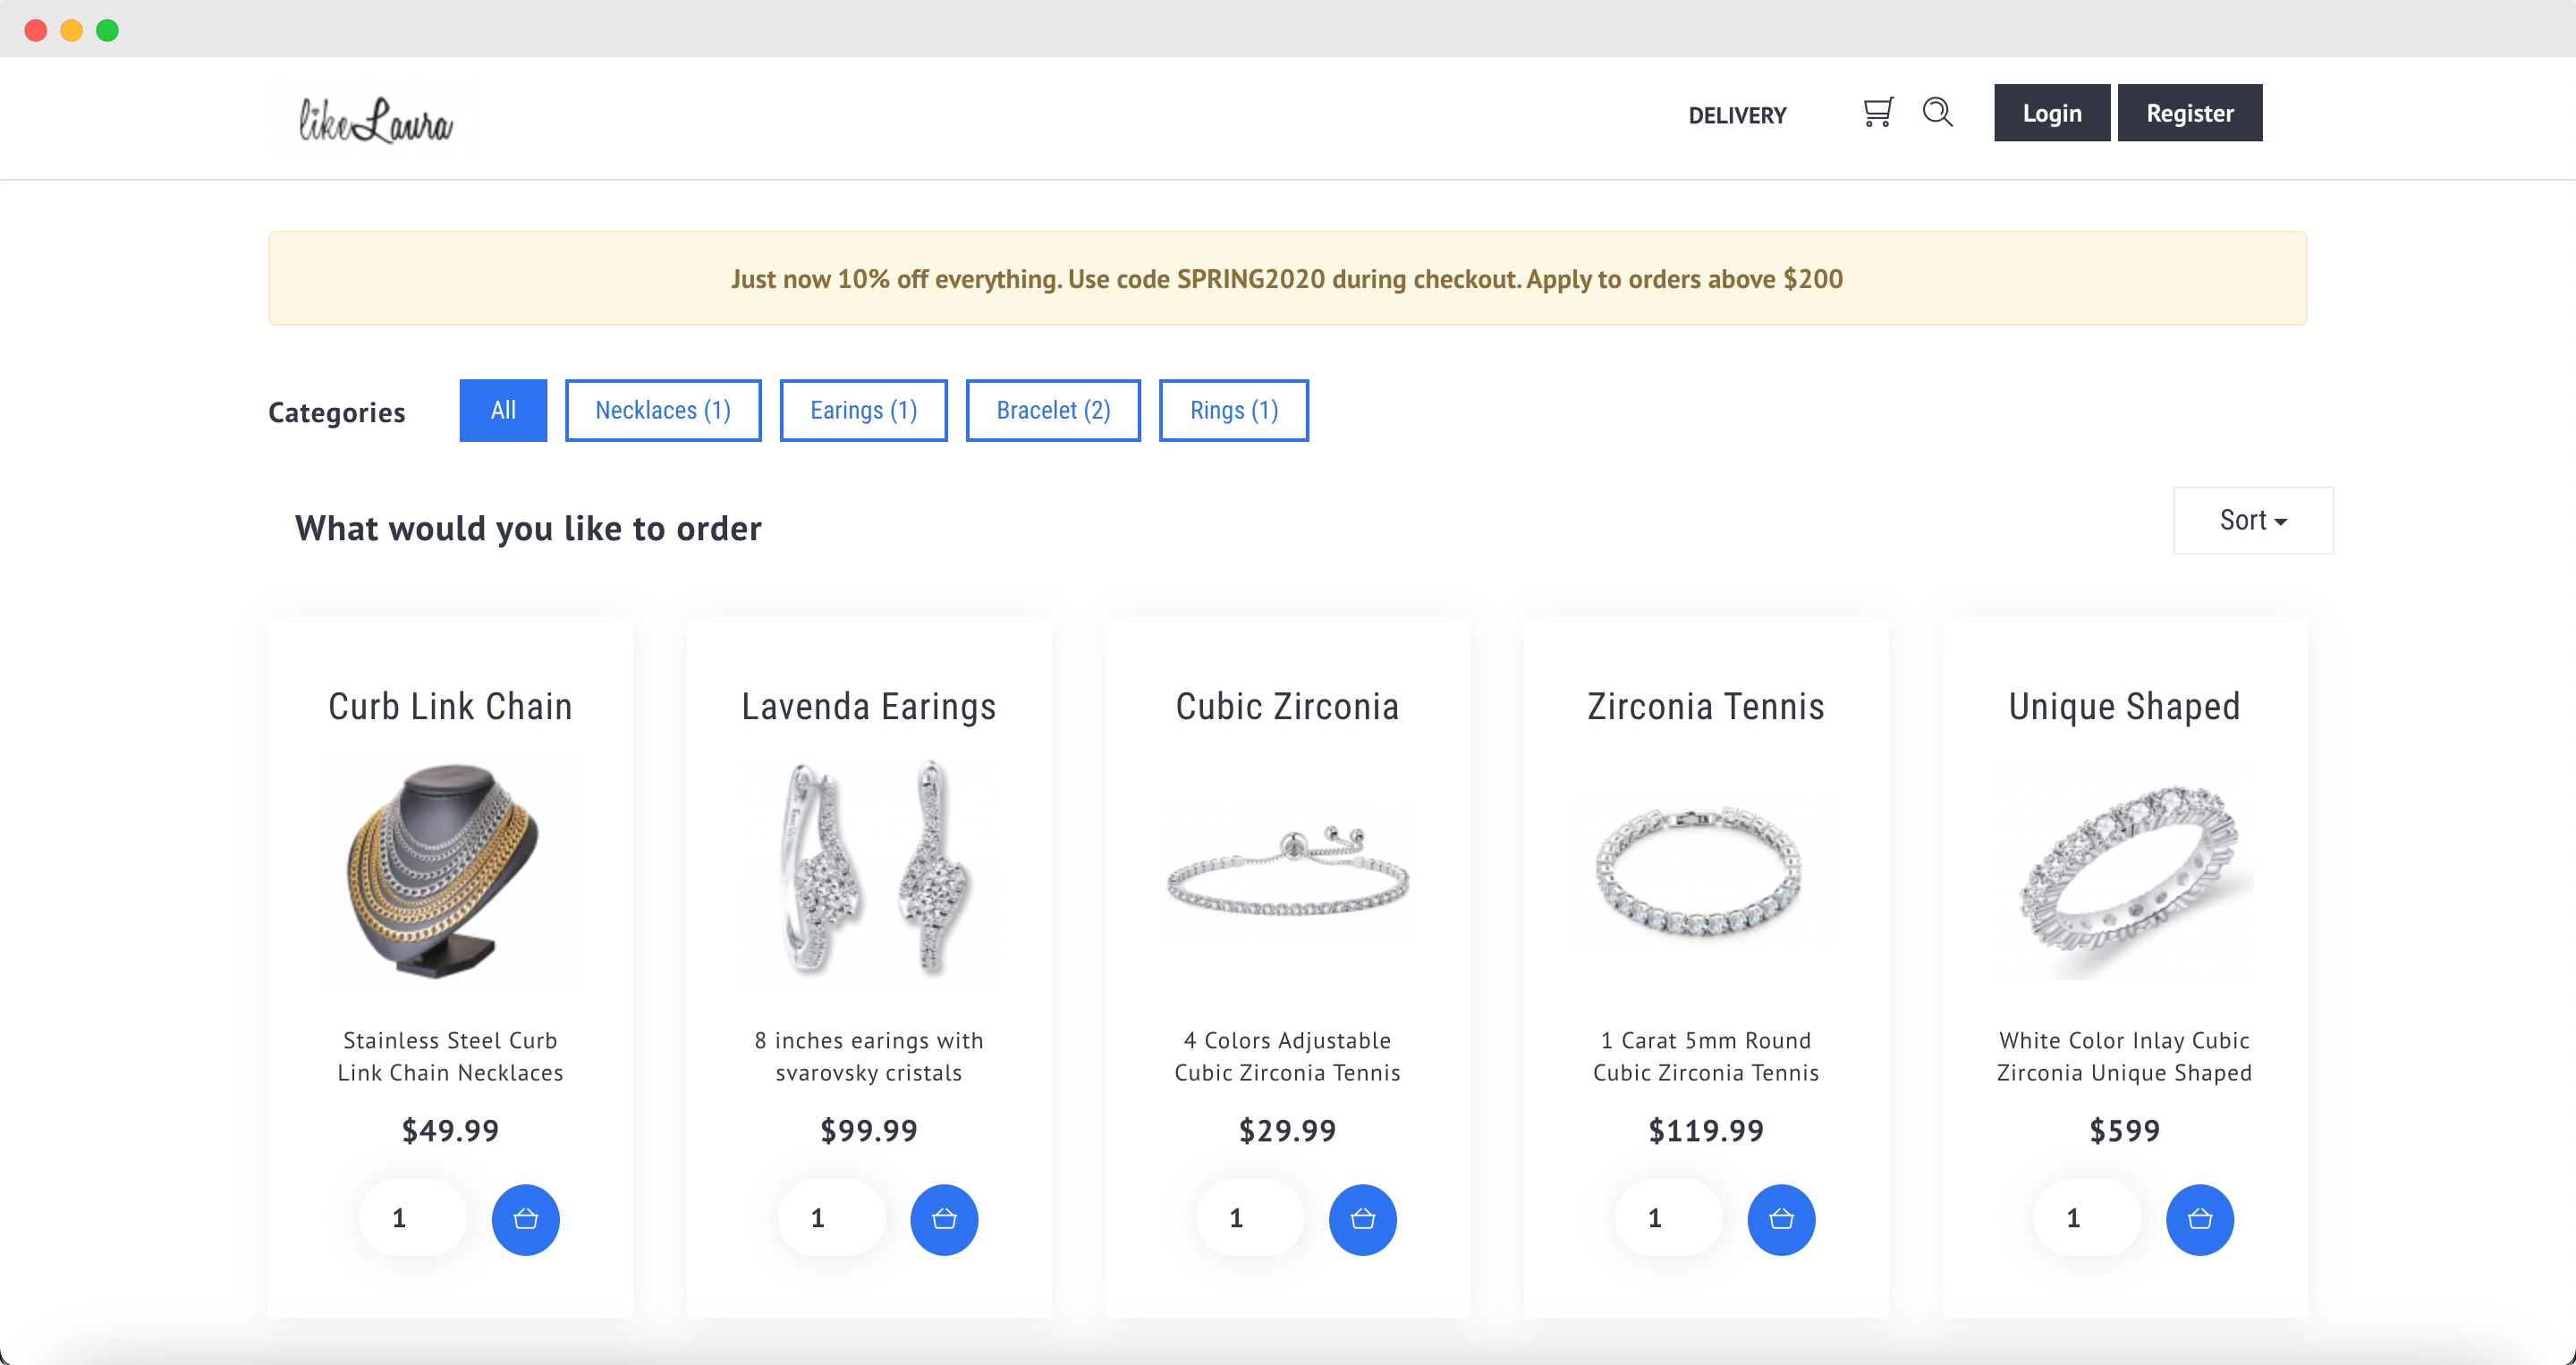Show the Rings category
Screen dimensions: 2576x1365
pyautogui.click(x=1233, y=410)
